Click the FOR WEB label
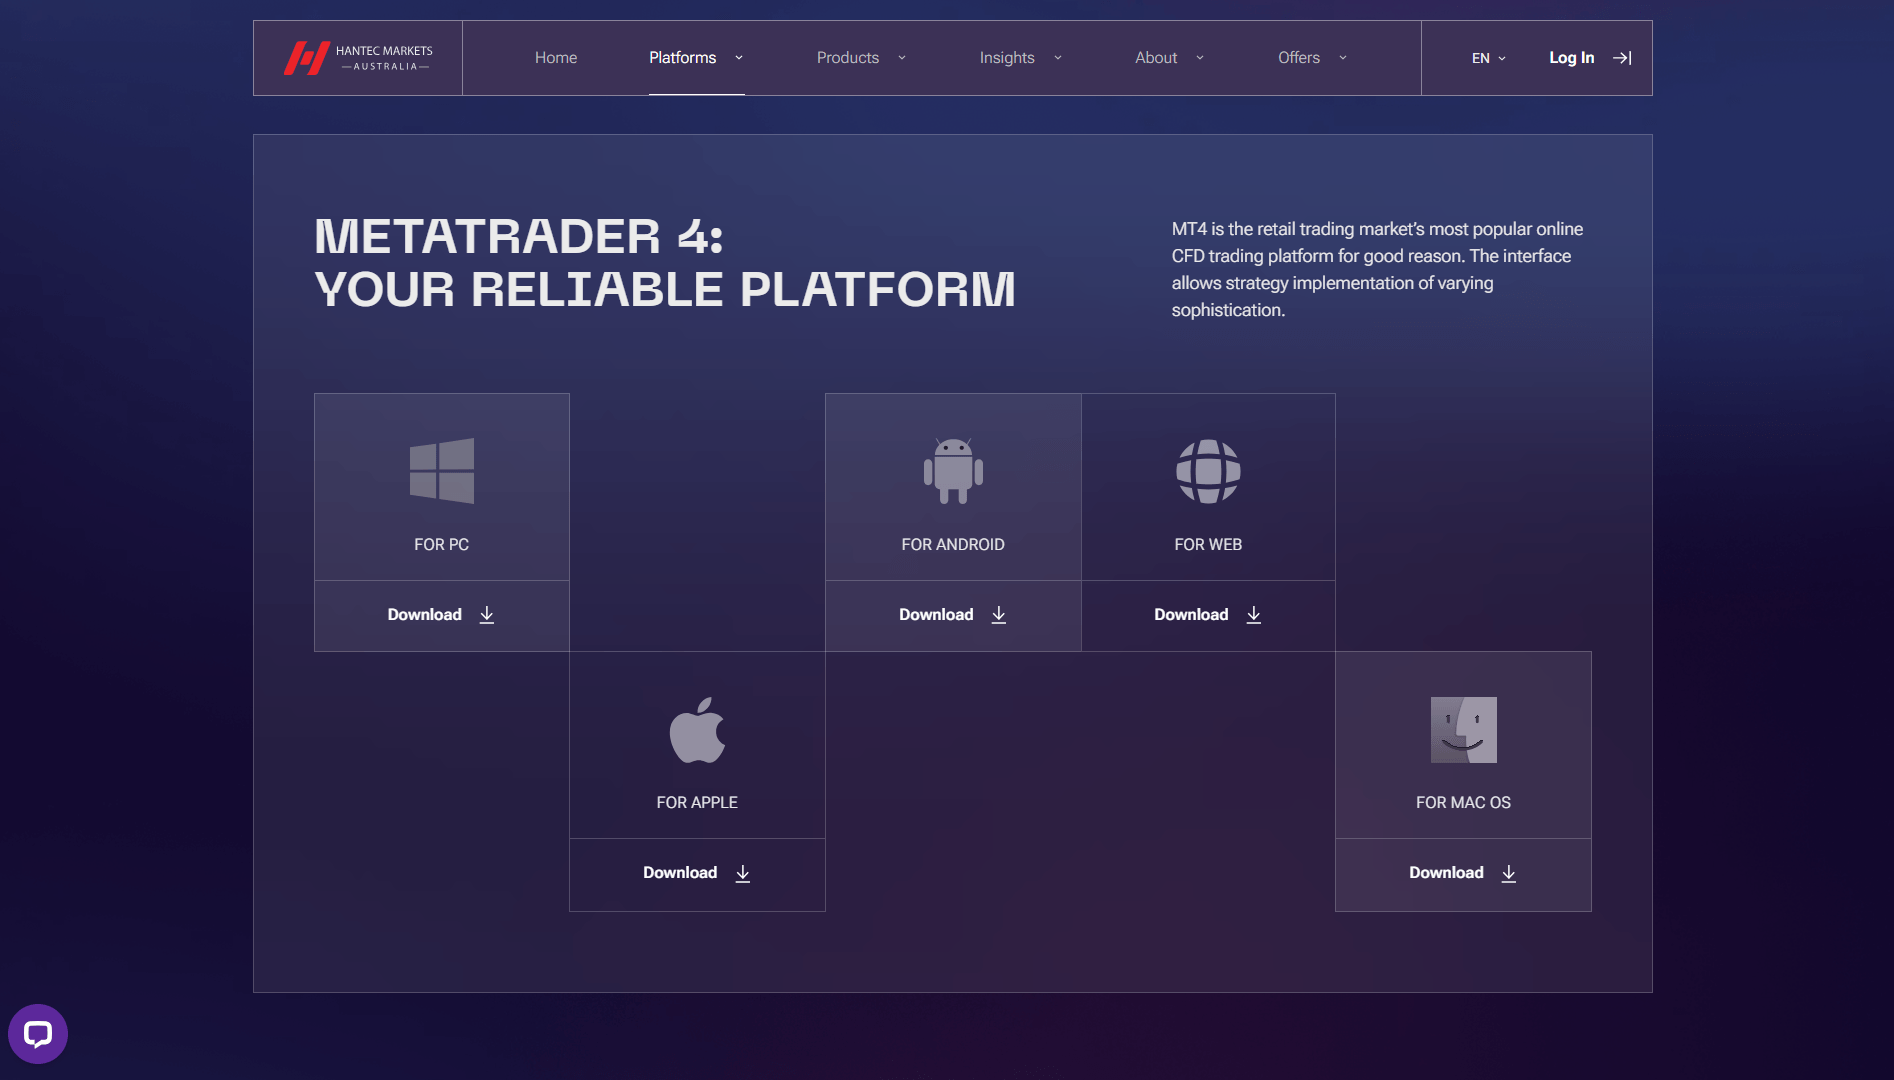1894x1080 pixels. point(1208,545)
